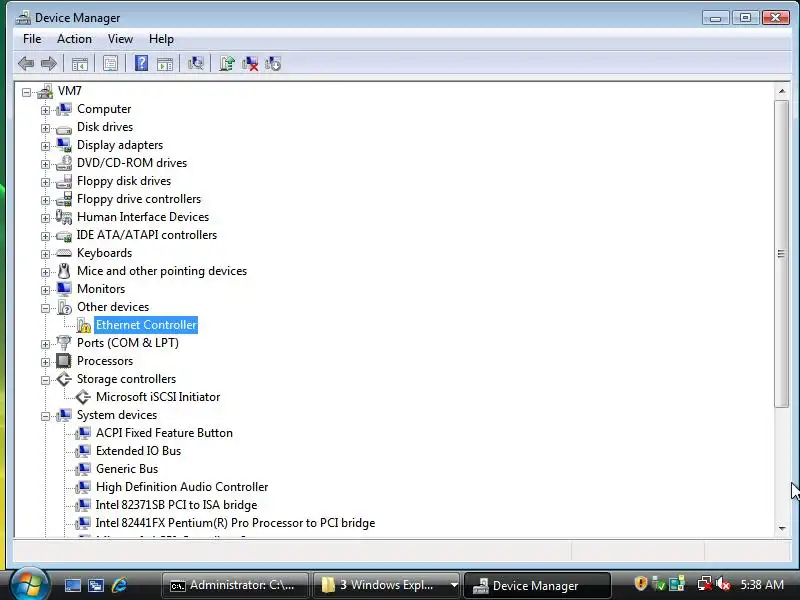Select the Floppy drive controllers icon
The image size is (800, 600).
64,199
